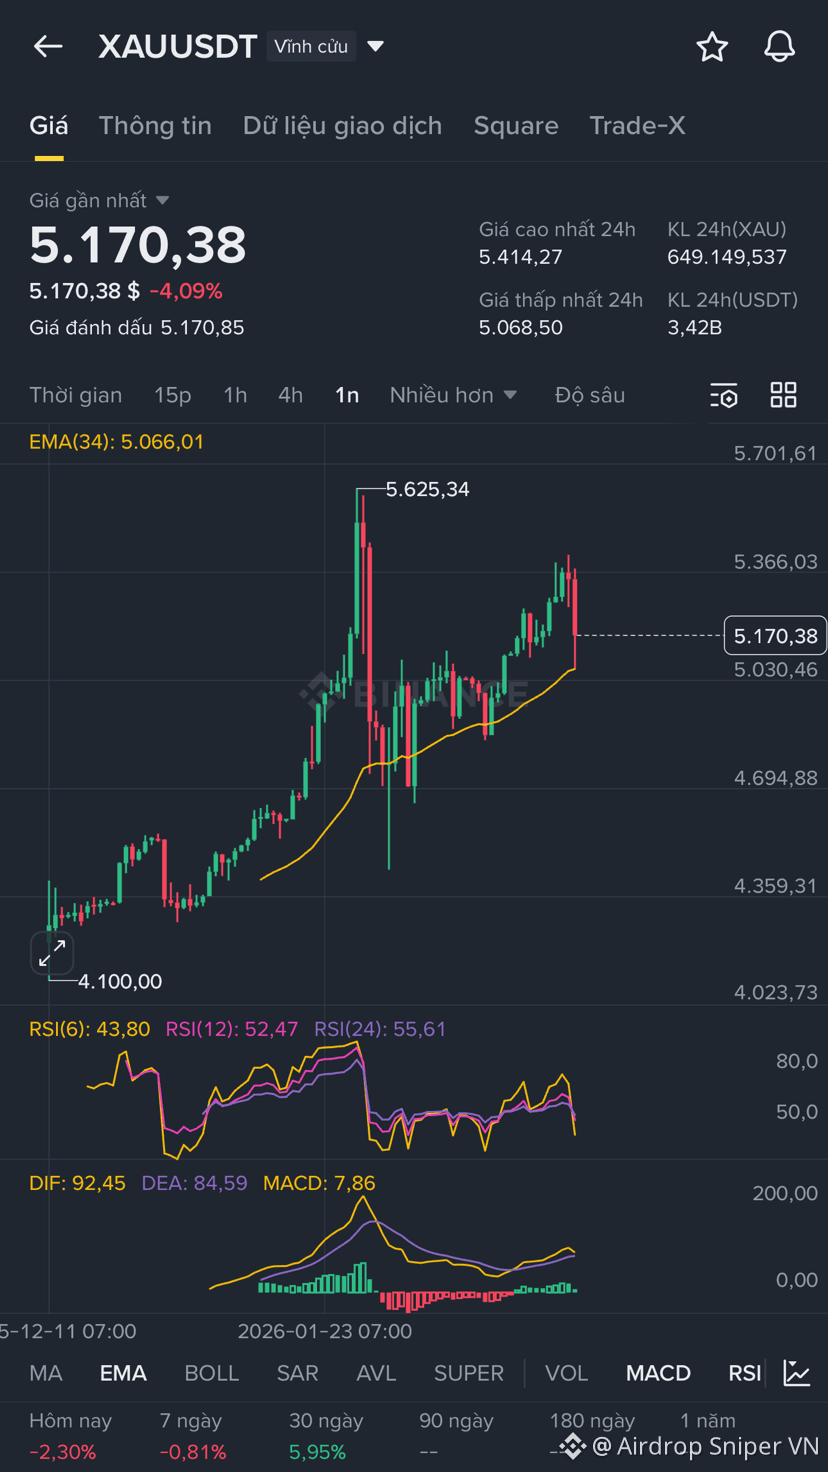Screen dimensions: 828x1472
Task: Switch to the Giá tab
Action: click(x=49, y=126)
